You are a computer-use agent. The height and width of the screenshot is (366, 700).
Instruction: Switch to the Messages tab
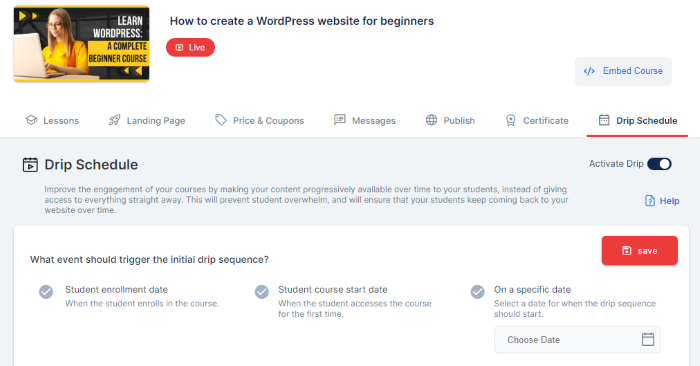(x=365, y=121)
